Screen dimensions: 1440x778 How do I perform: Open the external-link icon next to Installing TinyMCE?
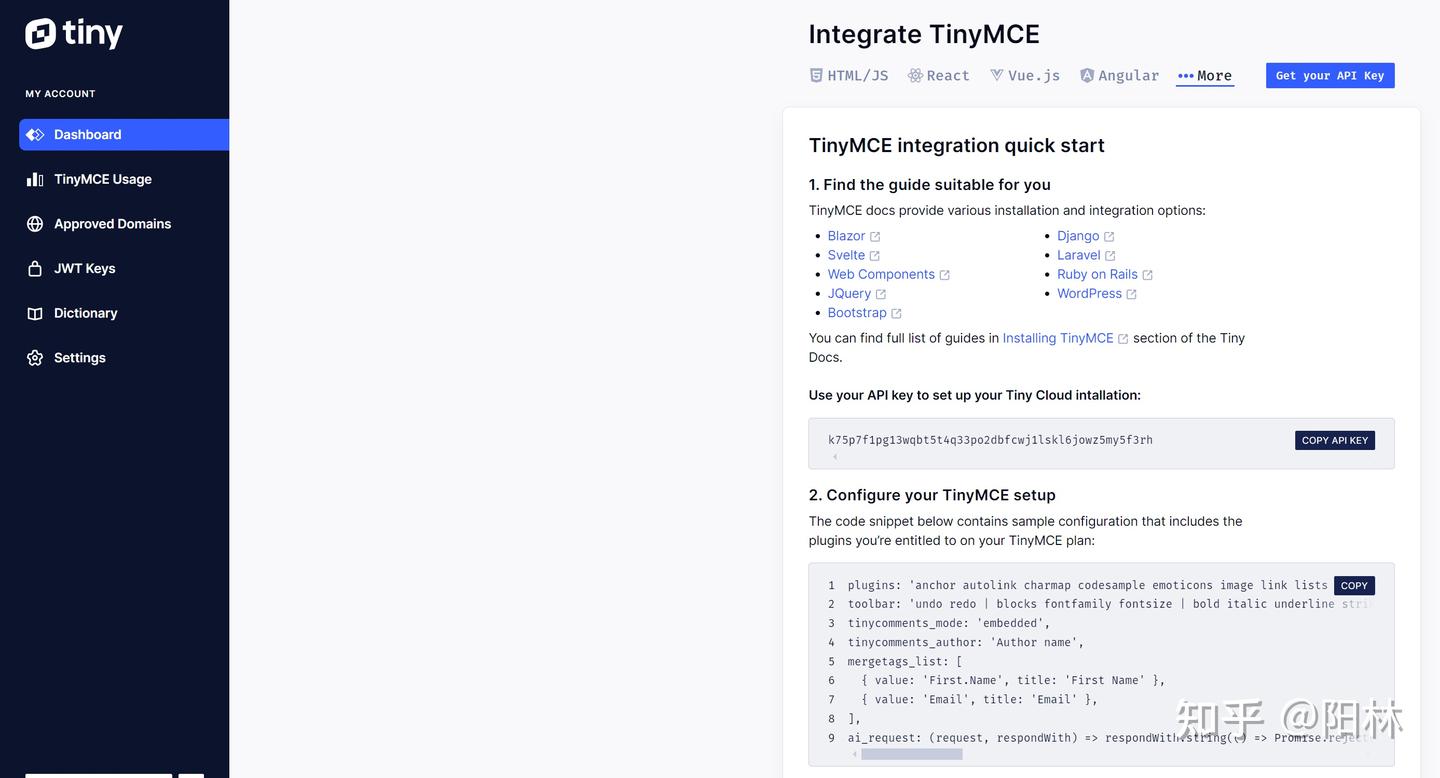coord(1123,338)
